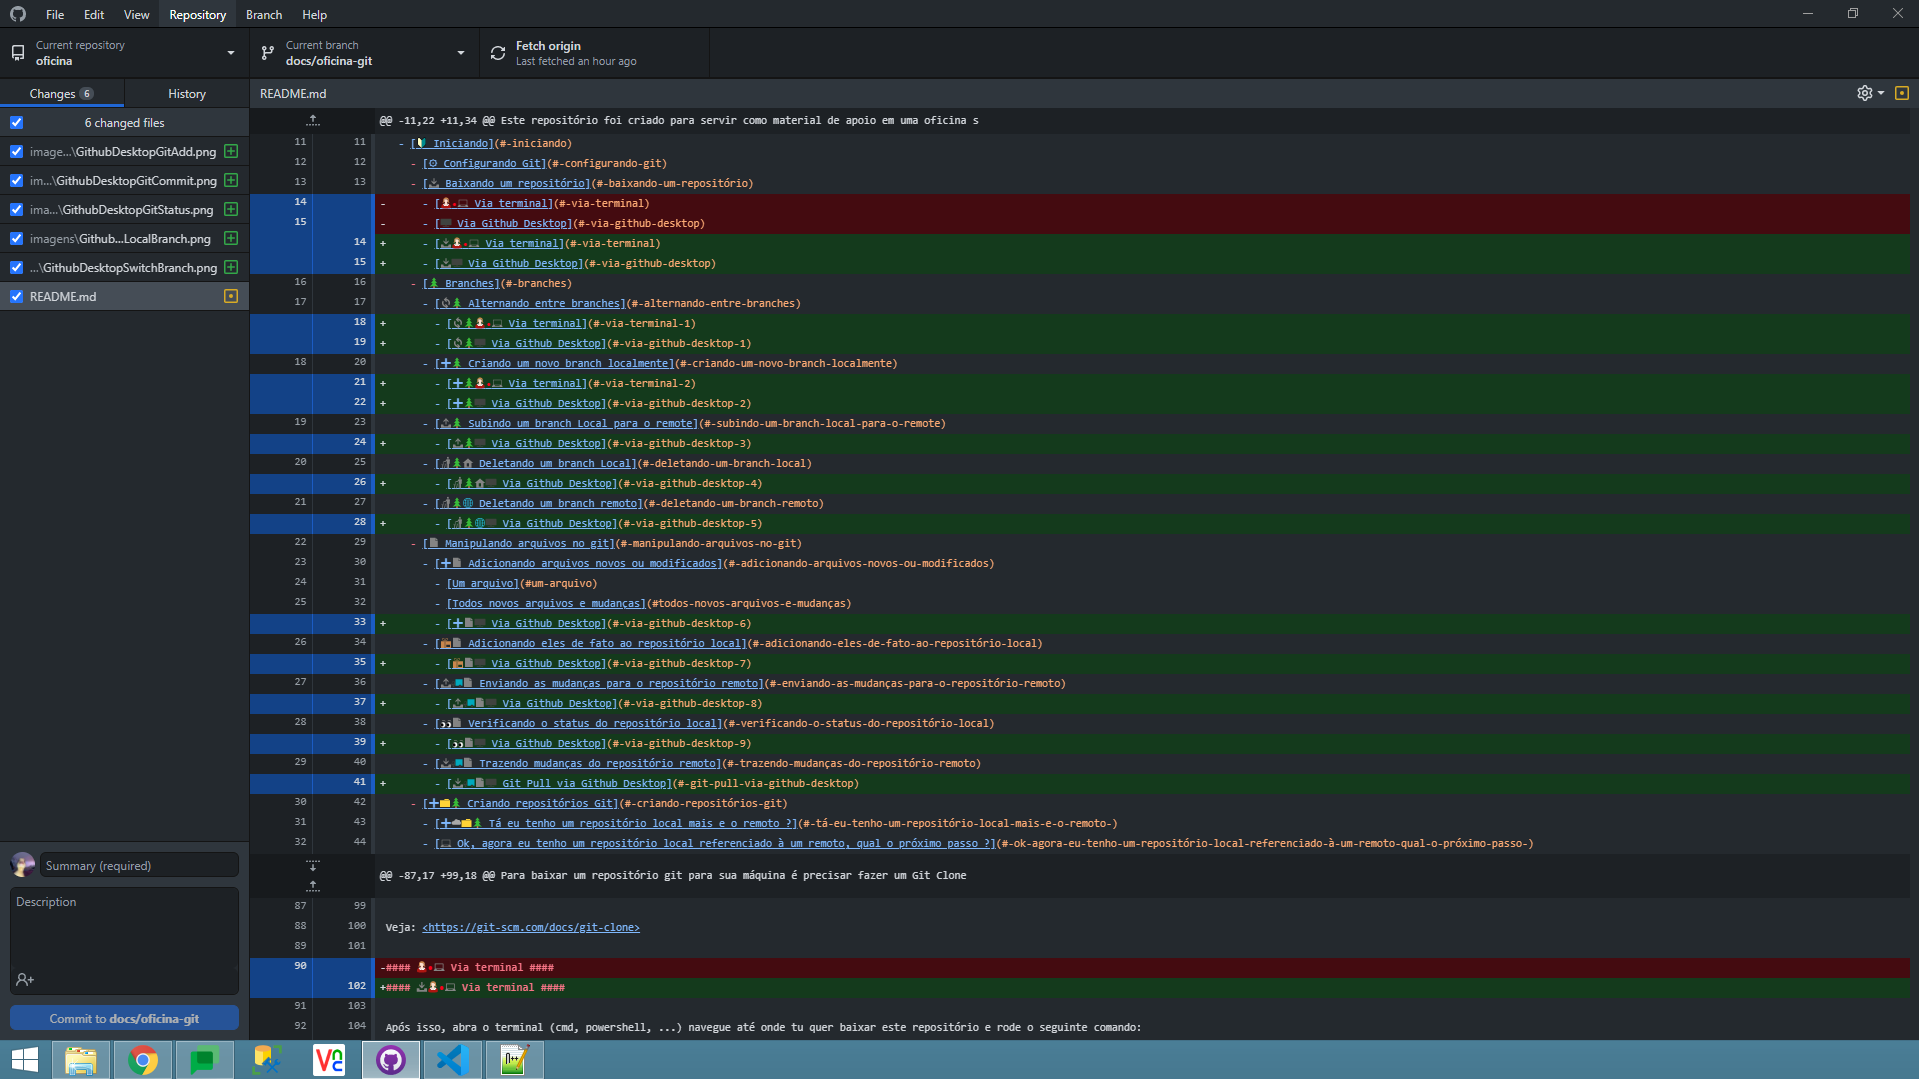Click the modified status icon at top right
This screenshot has height=1079, width=1919.
coord(1902,93)
